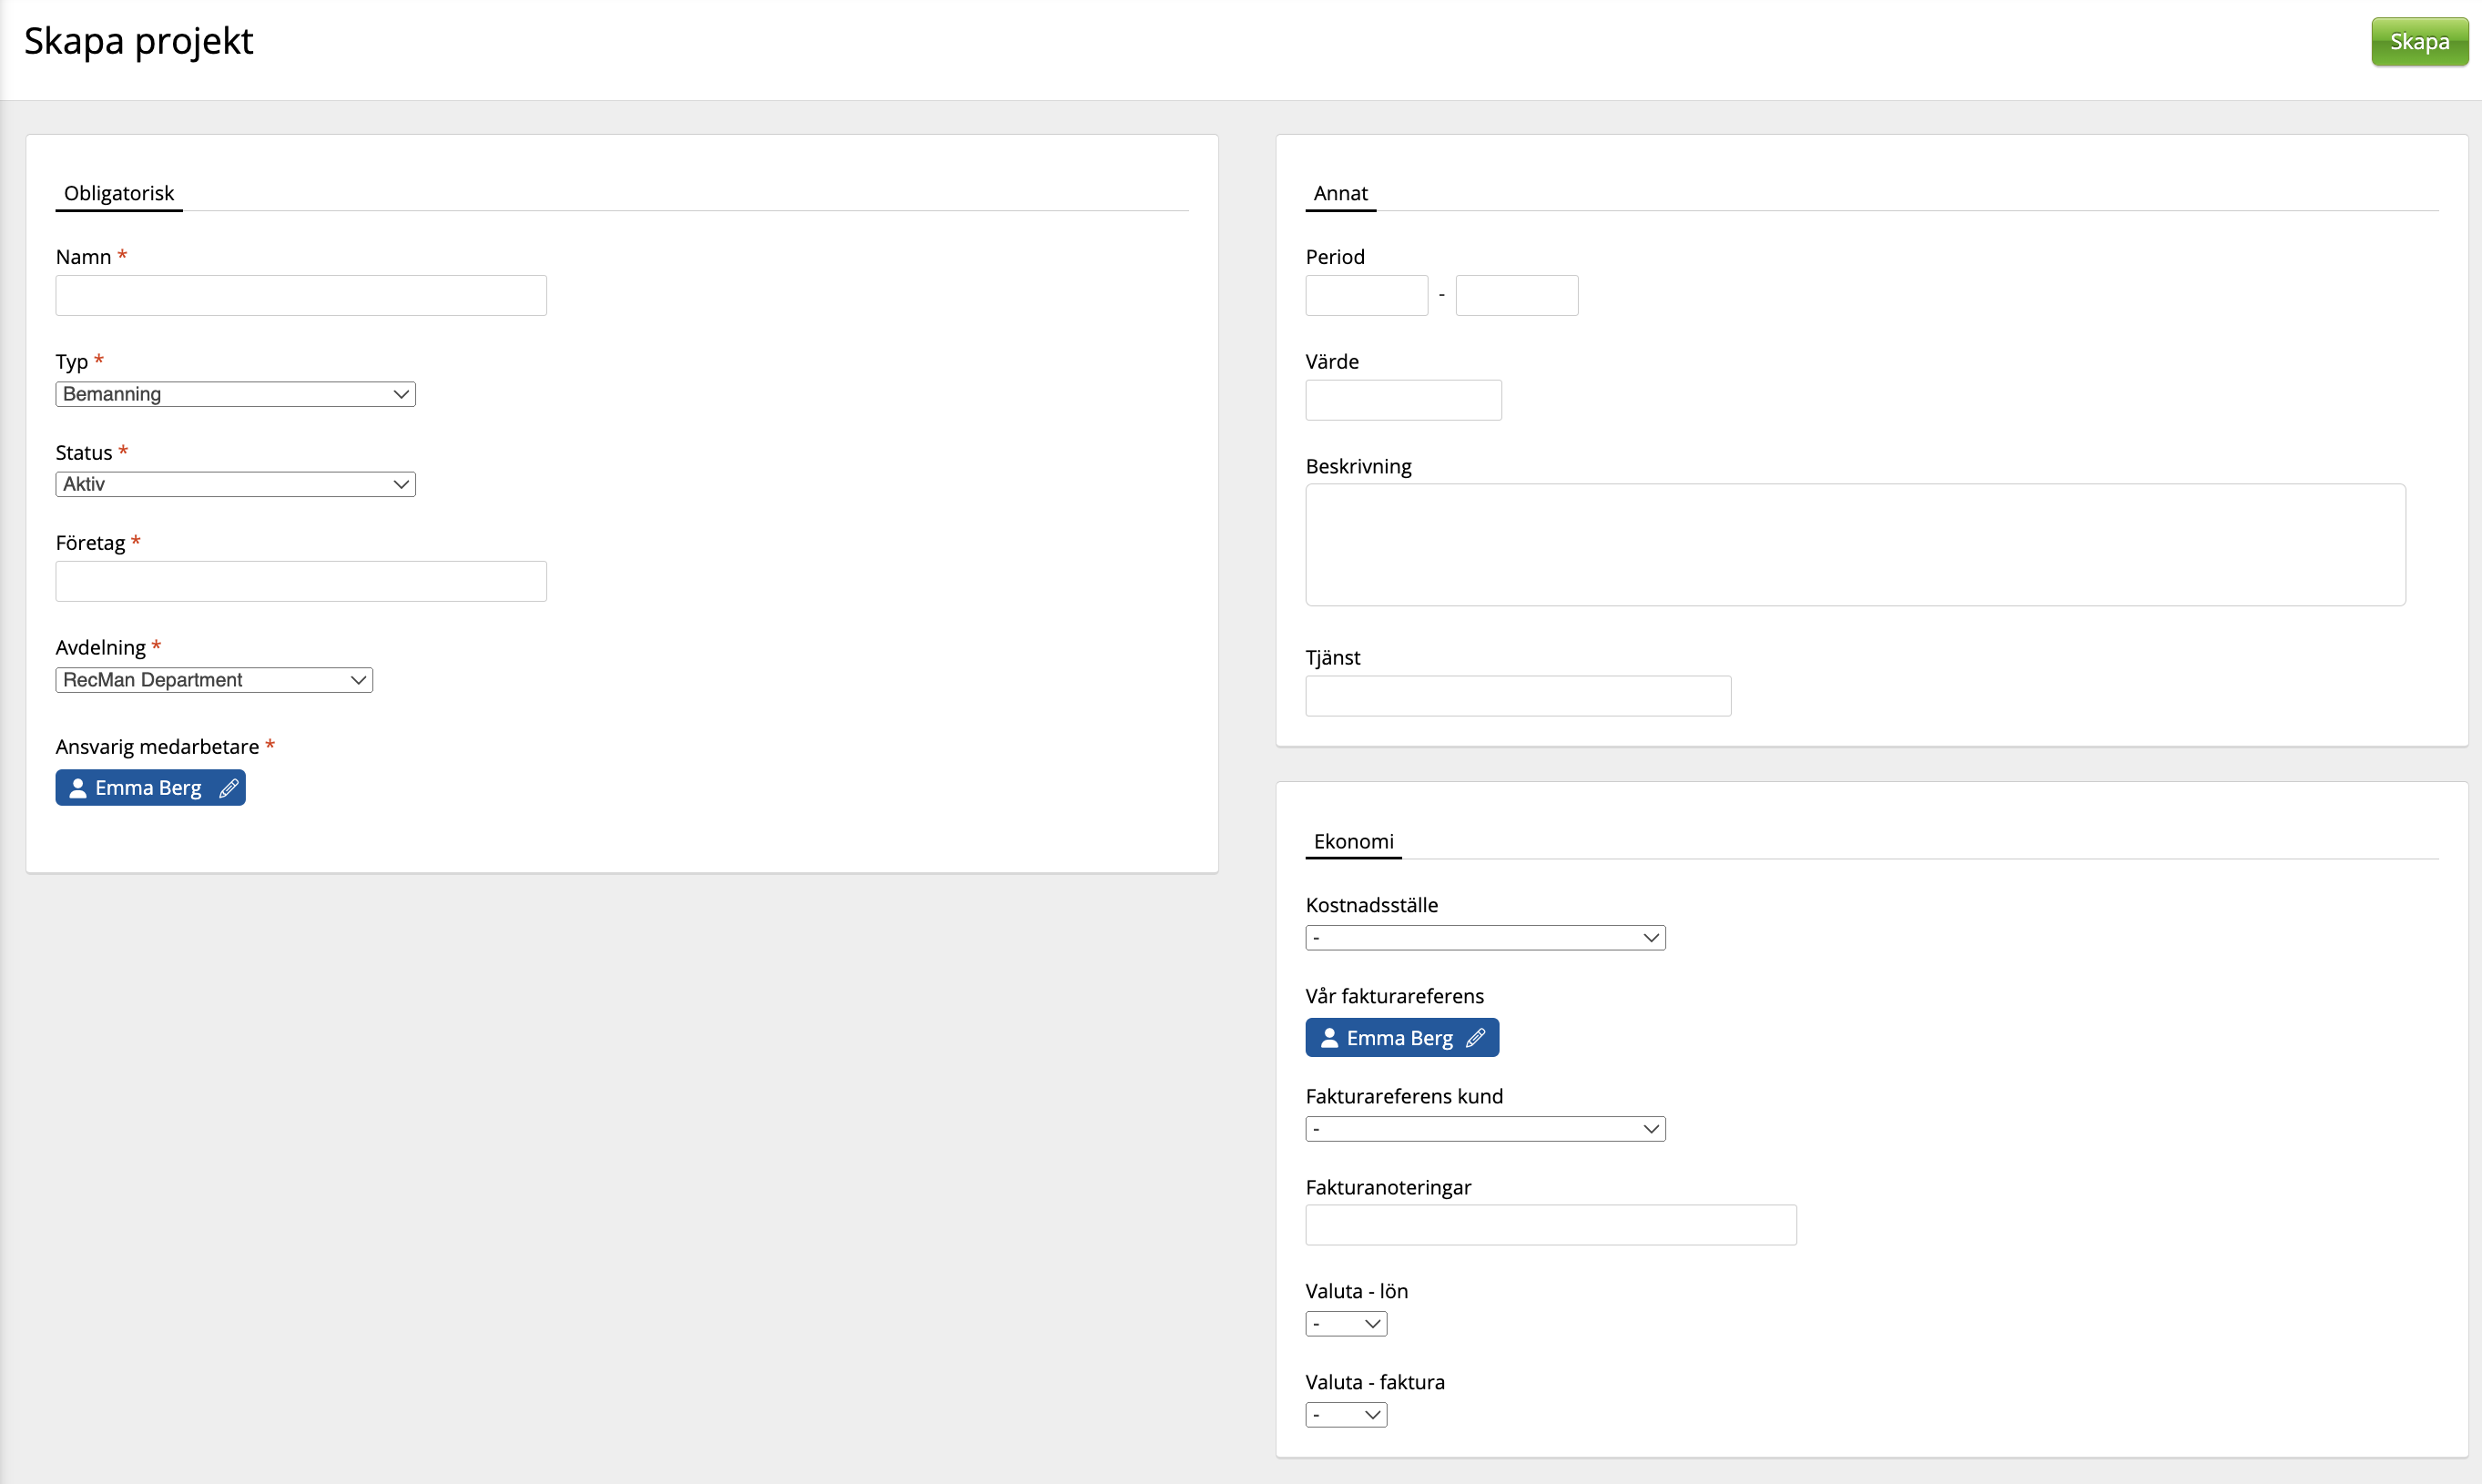The height and width of the screenshot is (1484, 2482).
Task: Click the Period start date field
Action: (1366, 296)
